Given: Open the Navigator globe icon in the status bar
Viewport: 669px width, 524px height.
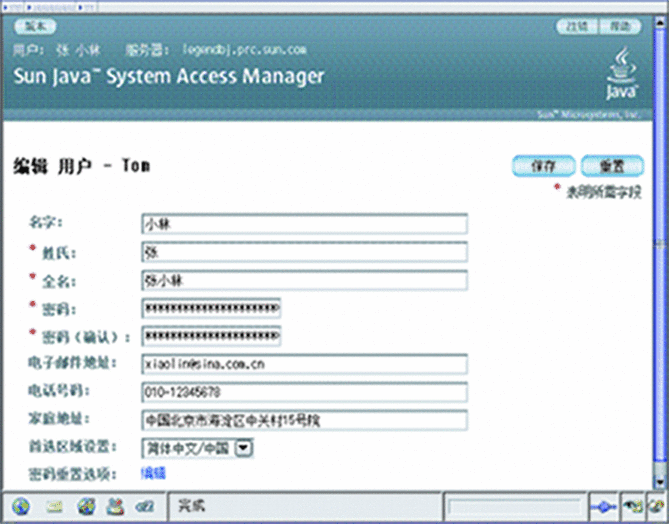Looking at the screenshot, I should pos(20,506).
